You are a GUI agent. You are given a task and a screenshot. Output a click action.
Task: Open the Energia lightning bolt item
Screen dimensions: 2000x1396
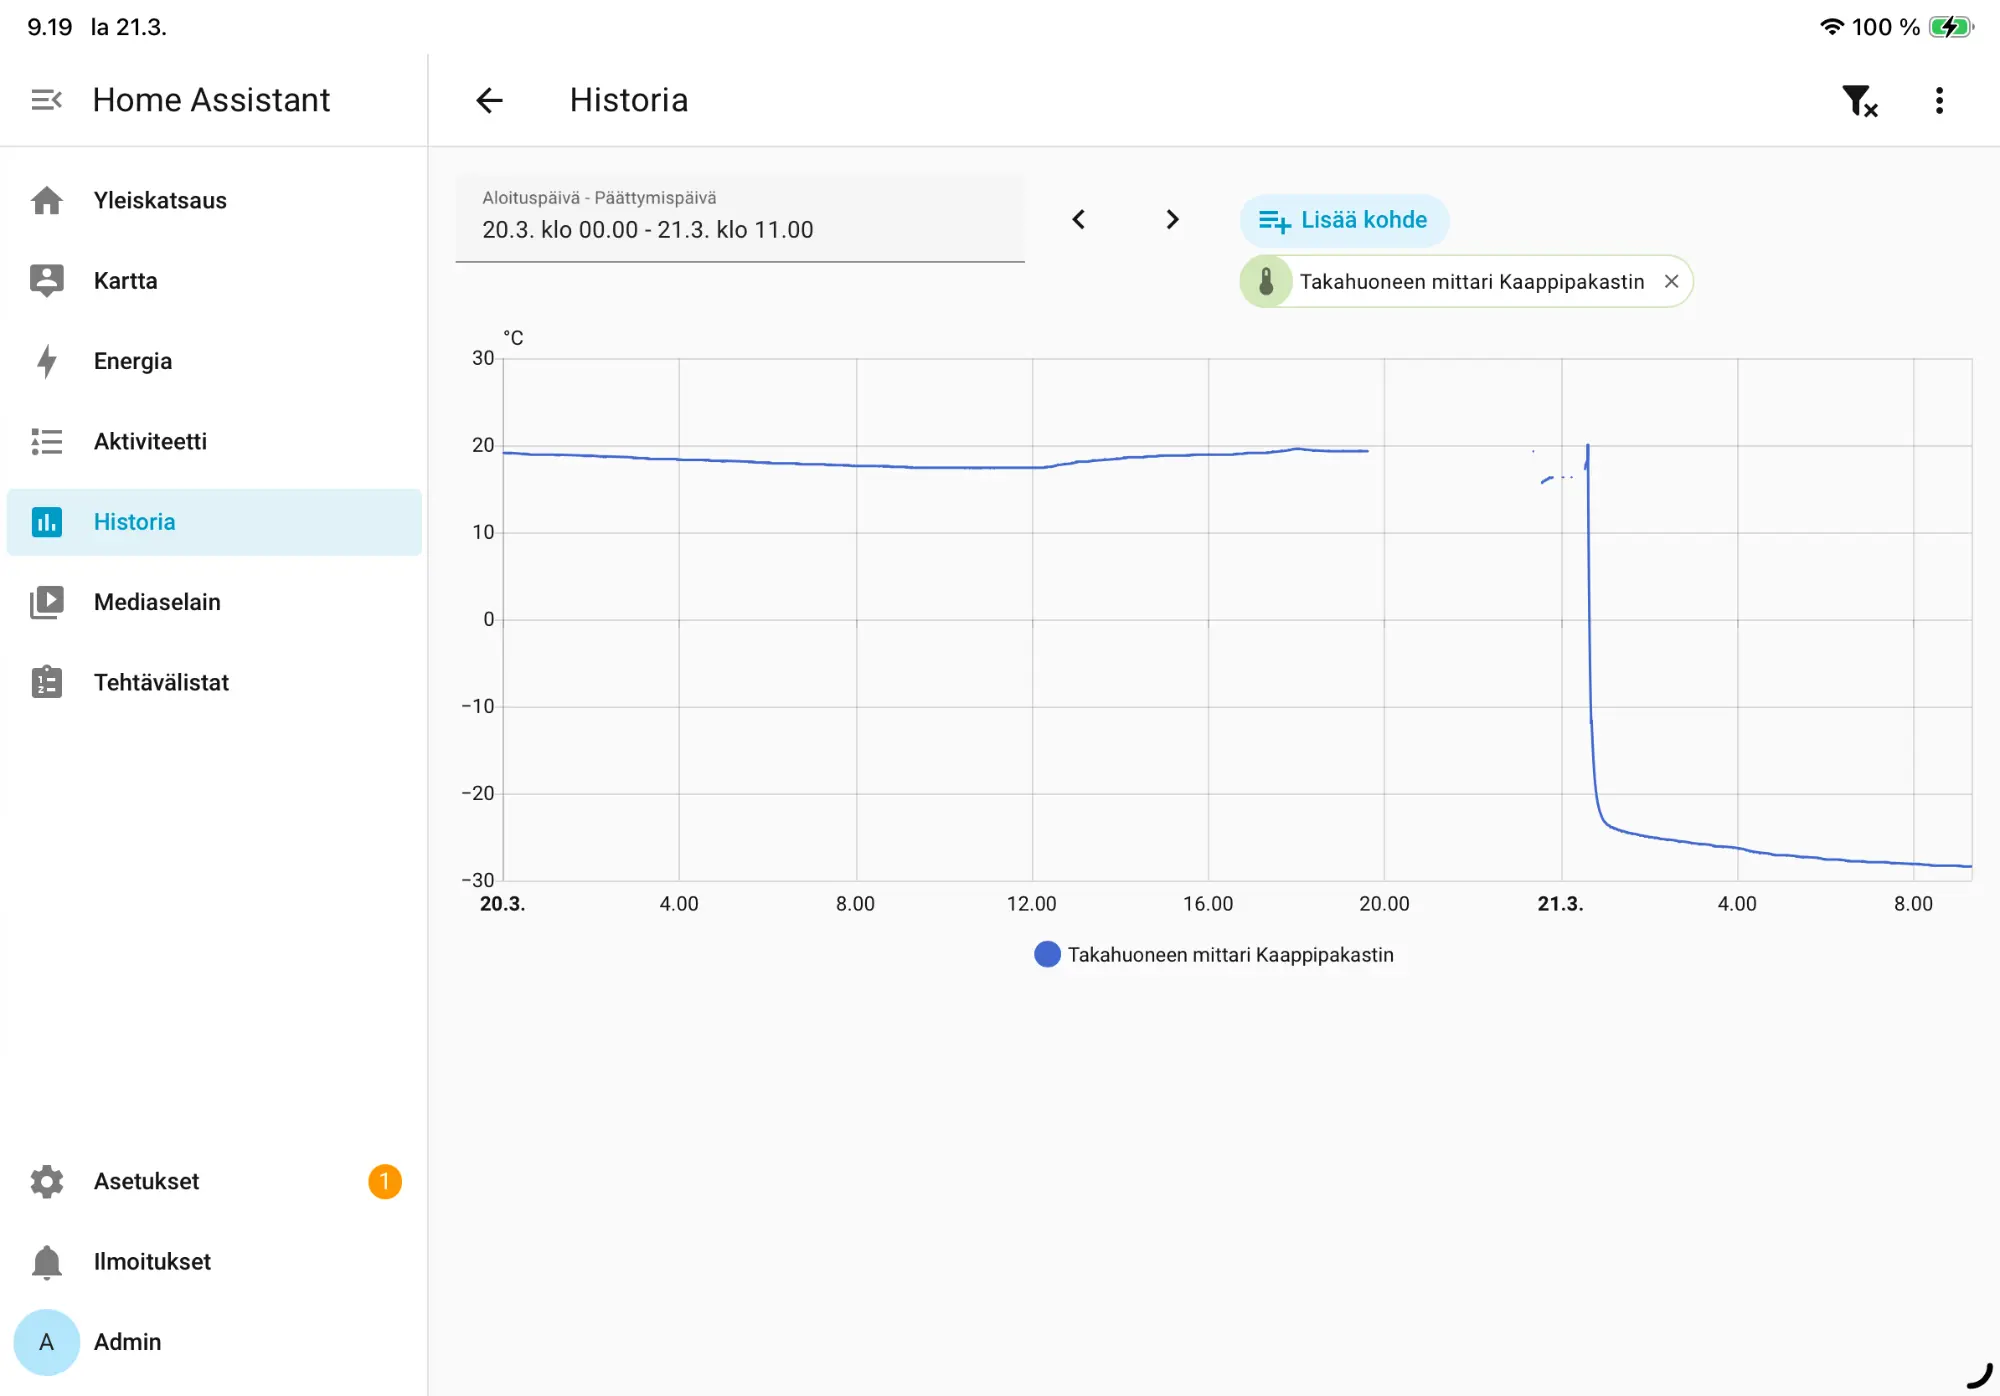[x=214, y=361]
